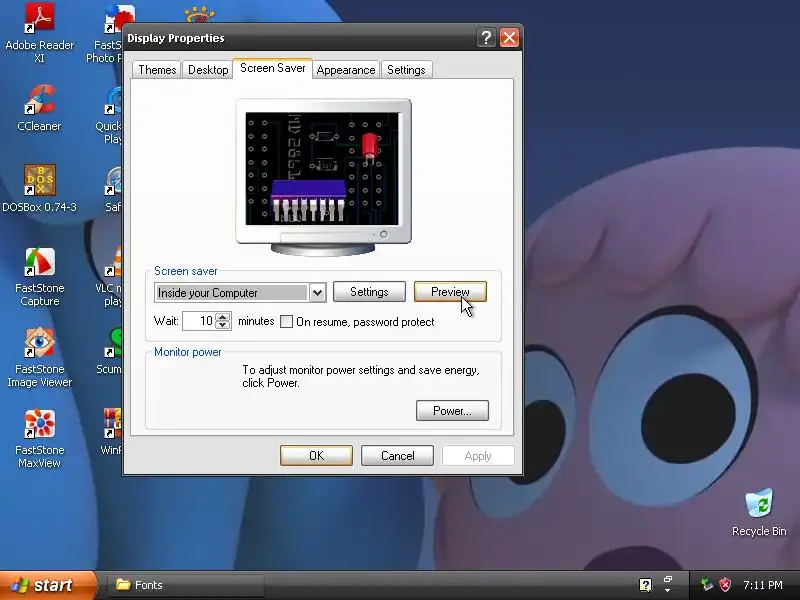This screenshot has height=600, width=800.
Task: Open CCleaner desktop shortcut
Action: coord(39,108)
